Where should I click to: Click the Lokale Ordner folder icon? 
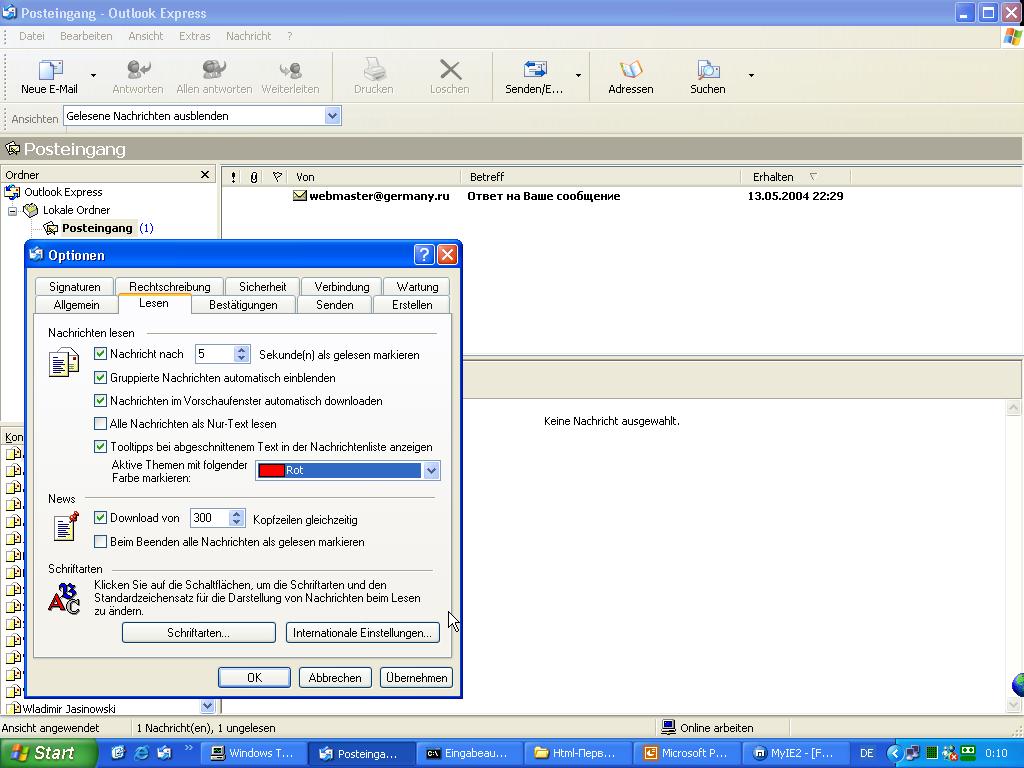[31, 210]
